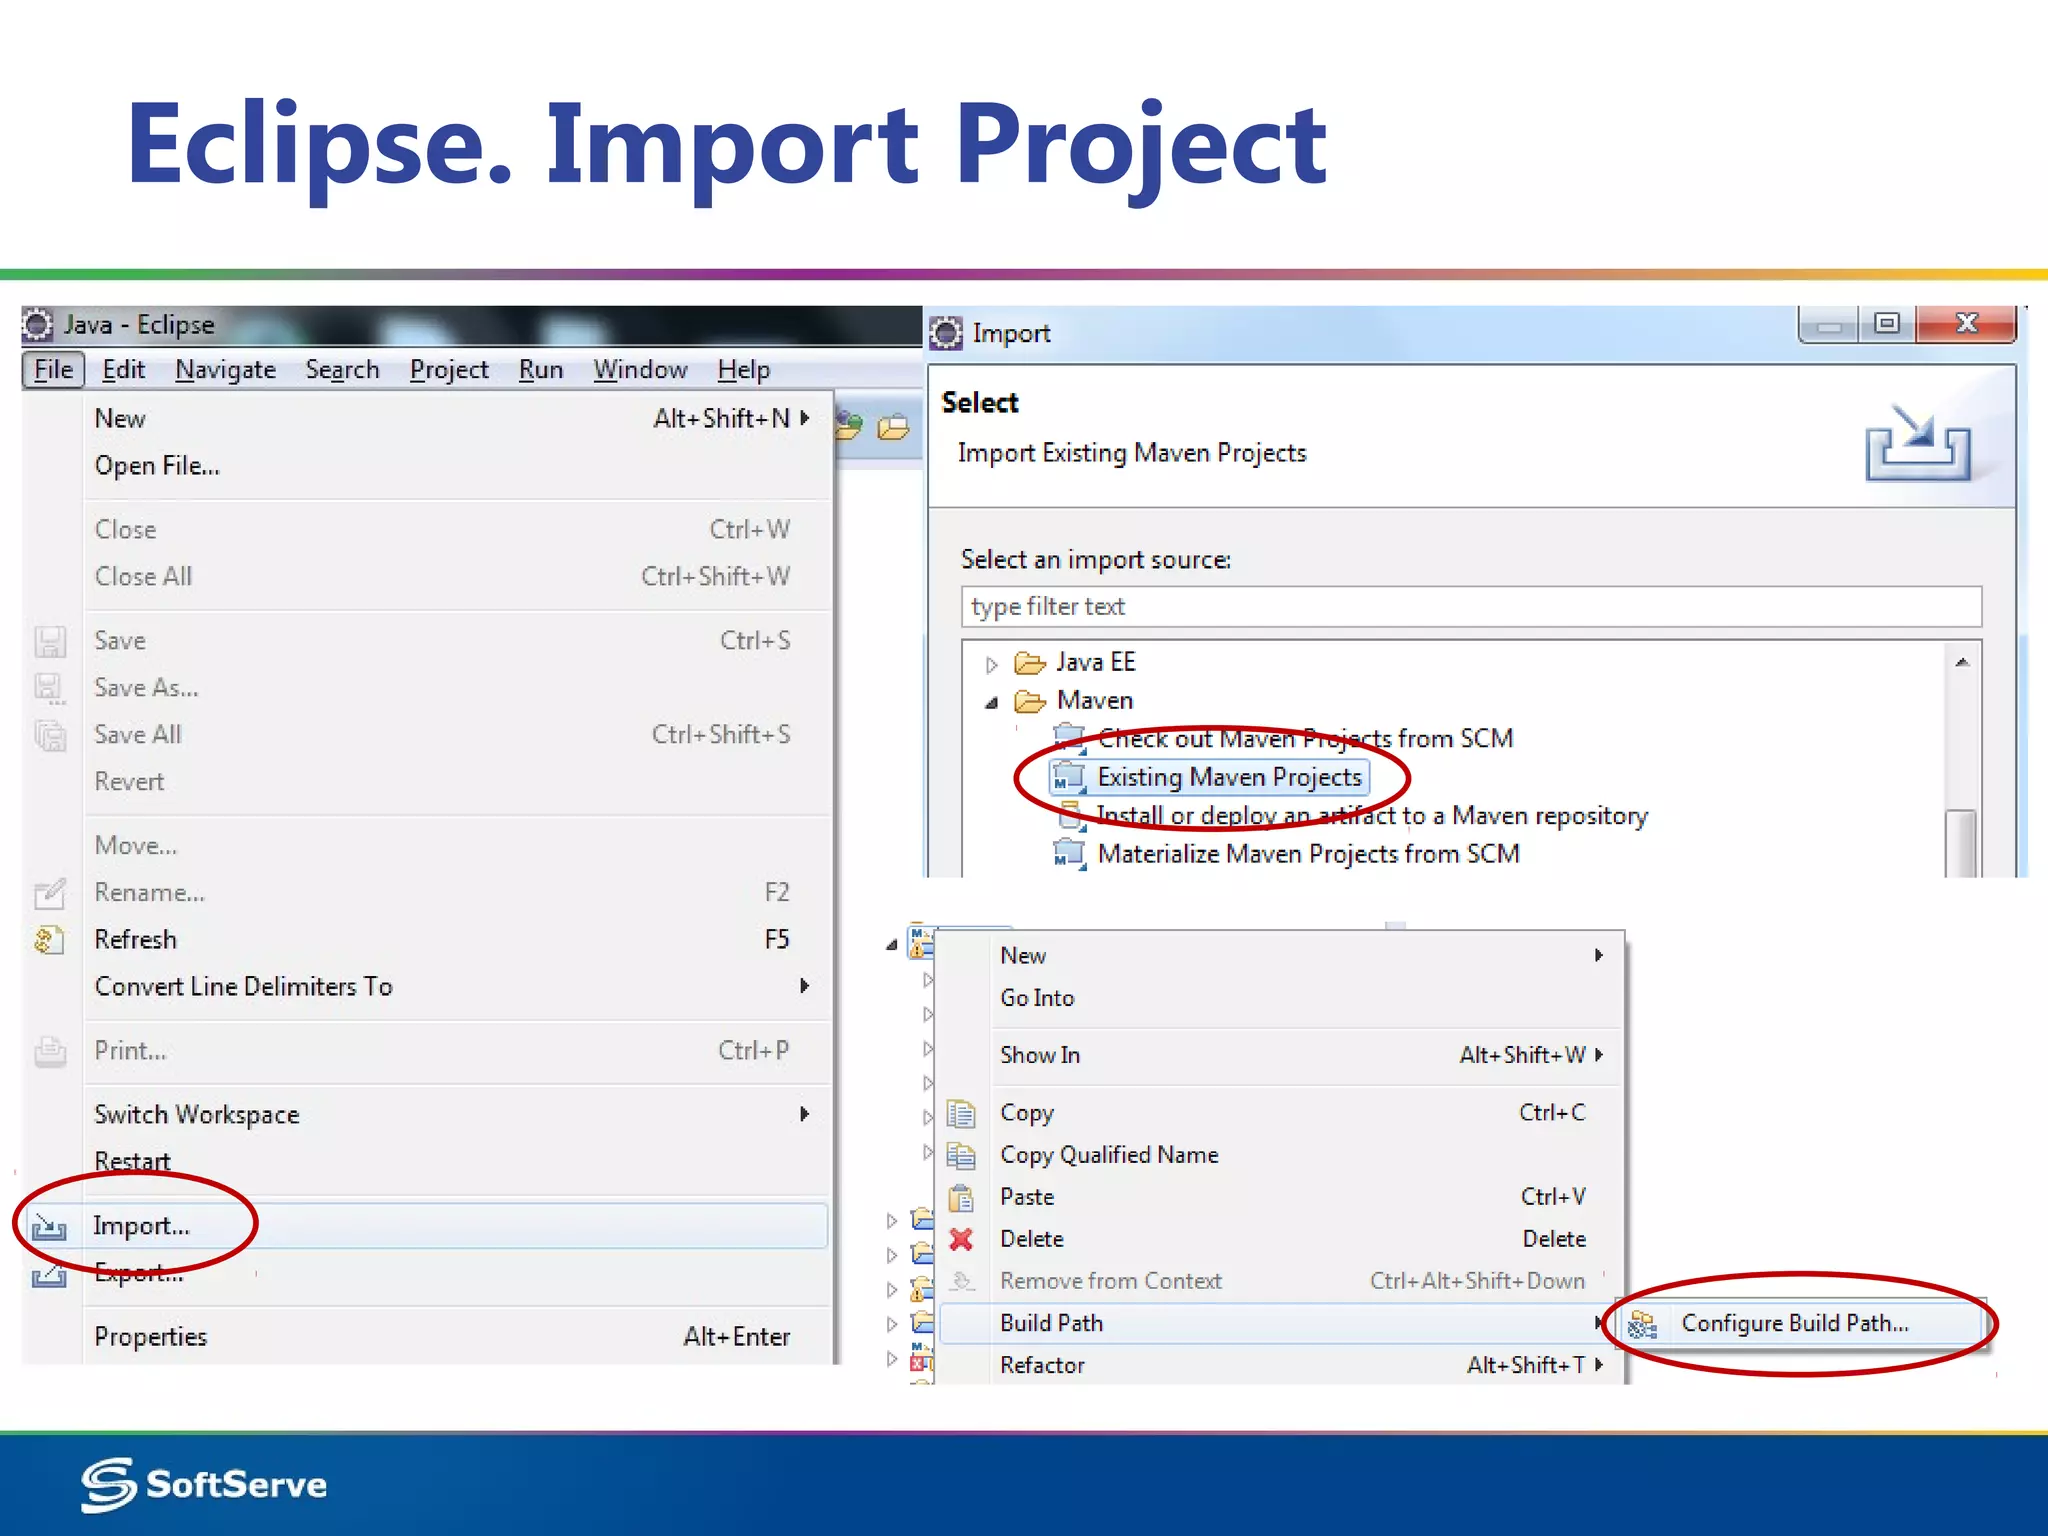
Task: Click the Copy Qualified Name icon
Action: 961,1156
